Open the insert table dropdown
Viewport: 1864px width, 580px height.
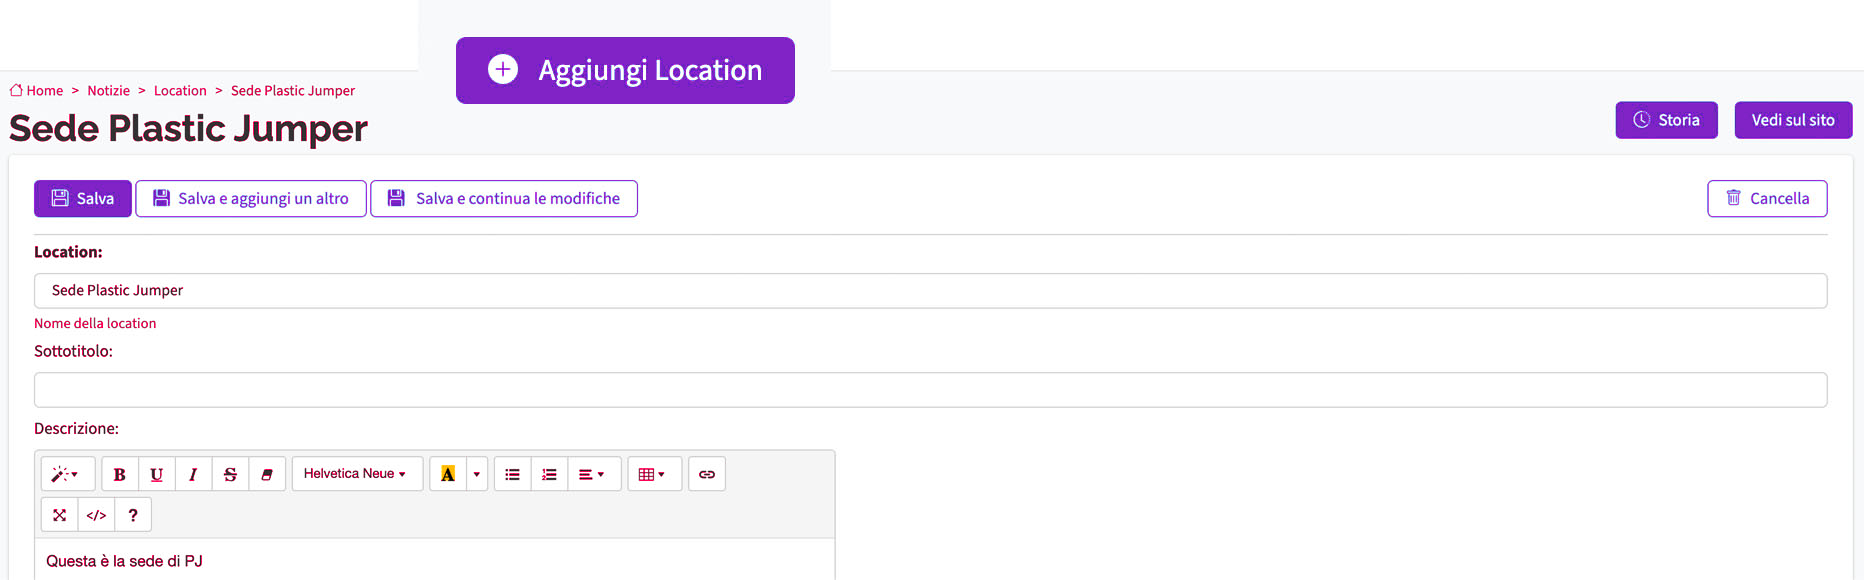pos(654,474)
